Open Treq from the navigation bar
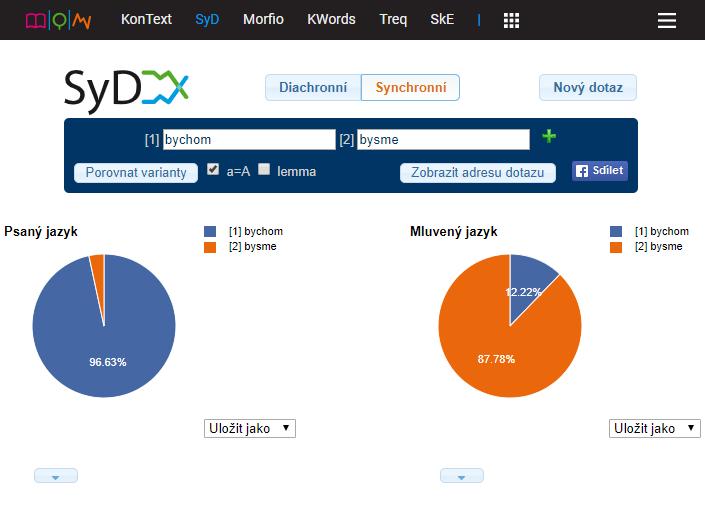This screenshot has width=705, height=528. [393, 19]
